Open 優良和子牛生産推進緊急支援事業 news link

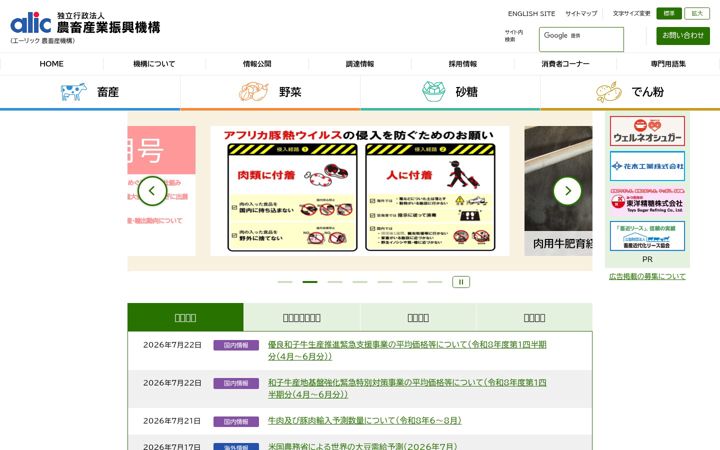[x=407, y=350]
